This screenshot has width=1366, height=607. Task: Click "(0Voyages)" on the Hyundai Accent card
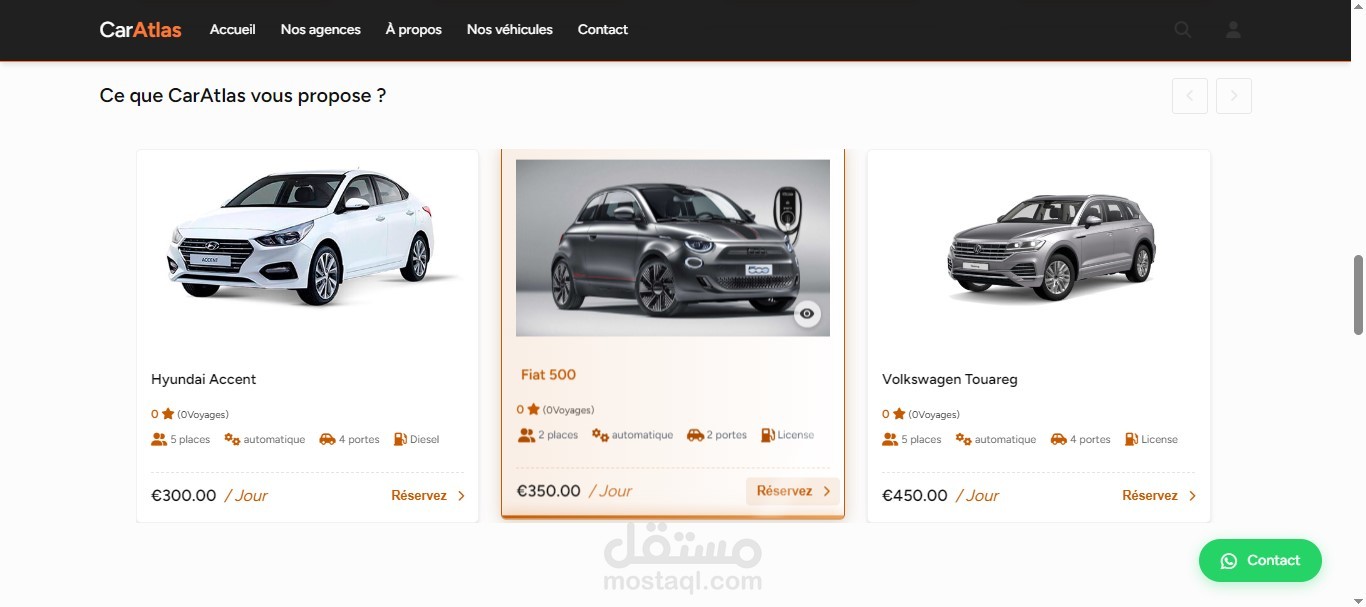pos(203,415)
